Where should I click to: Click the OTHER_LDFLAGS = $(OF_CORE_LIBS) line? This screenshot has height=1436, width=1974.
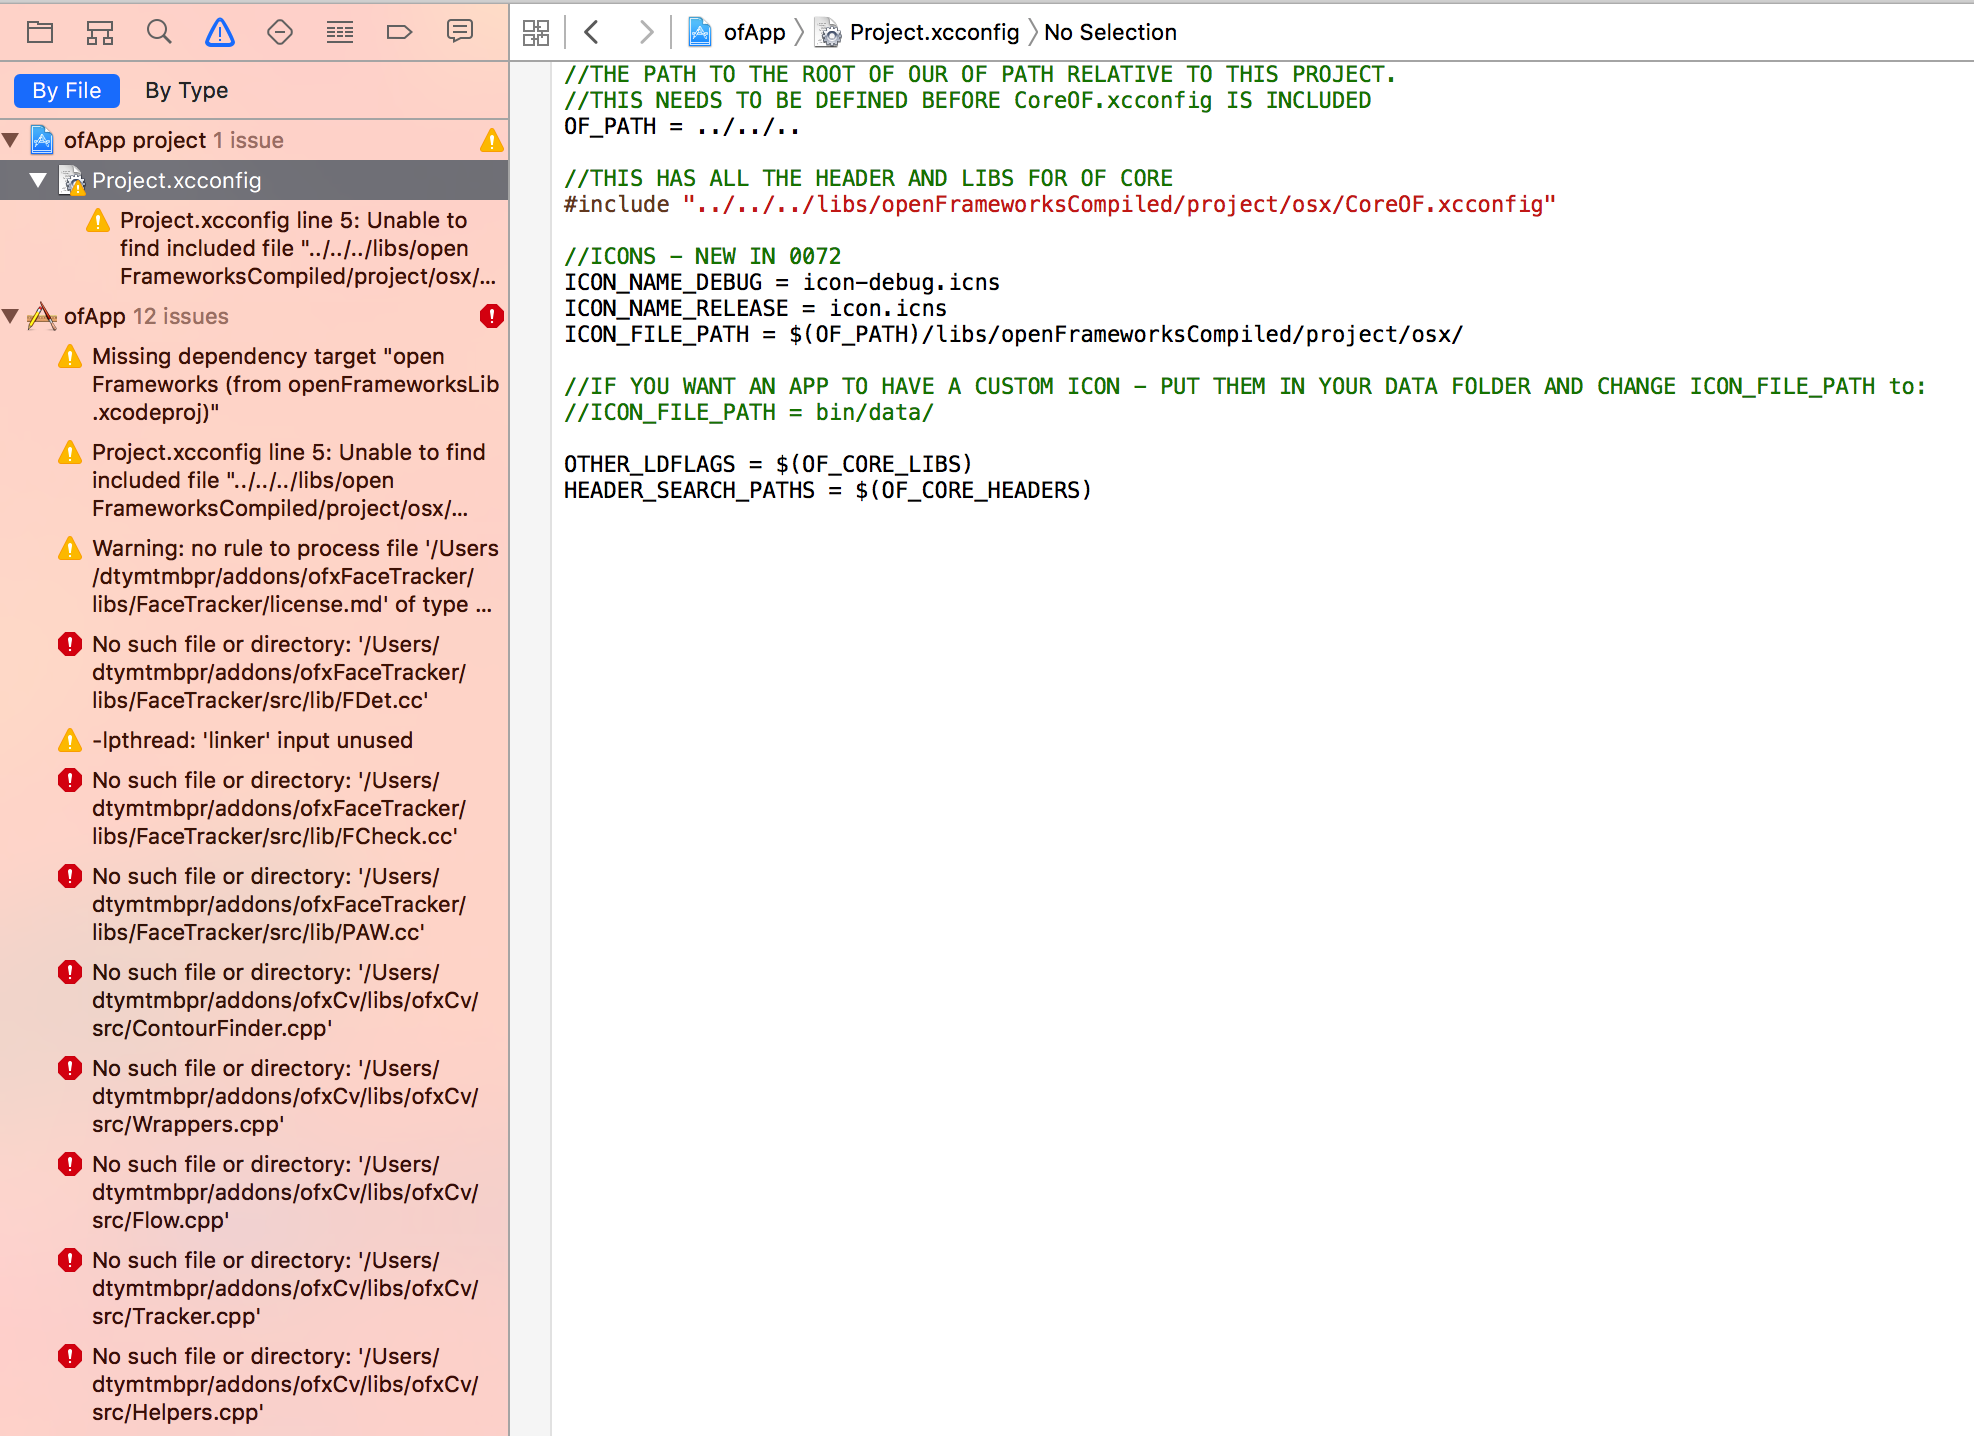(x=768, y=465)
